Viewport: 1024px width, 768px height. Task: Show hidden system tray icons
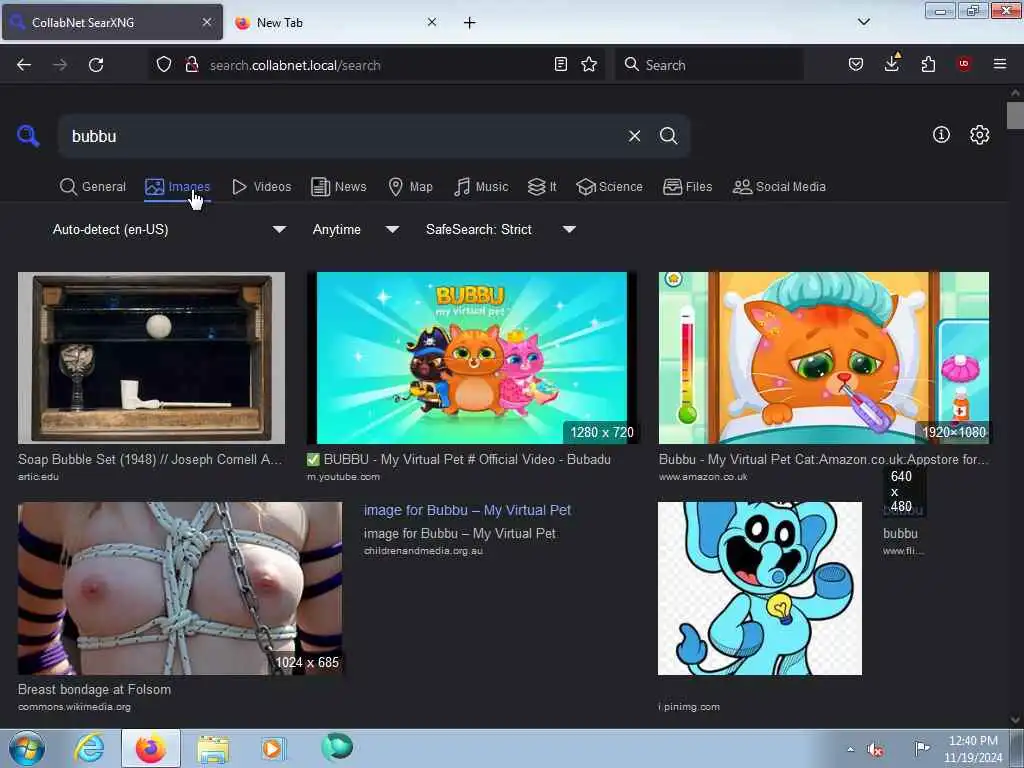click(x=850, y=749)
